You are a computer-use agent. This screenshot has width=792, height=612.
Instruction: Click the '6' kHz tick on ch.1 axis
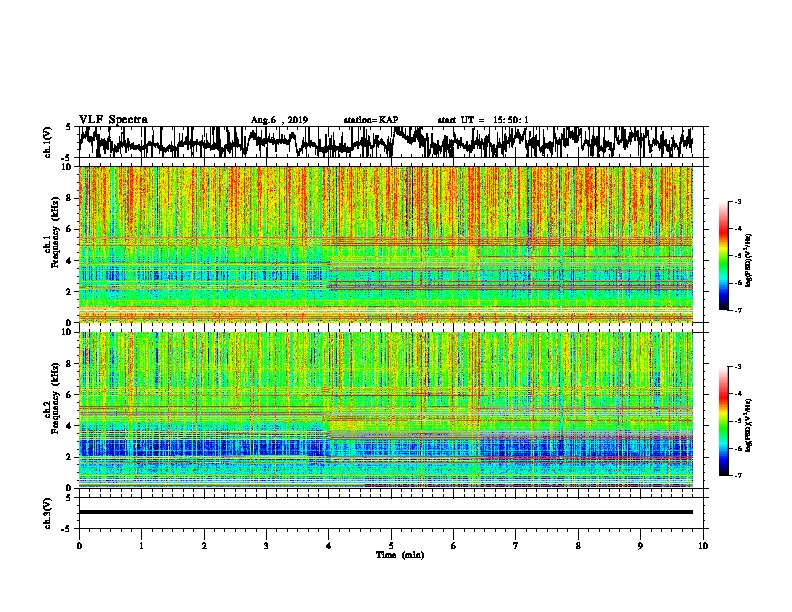tap(71, 230)
